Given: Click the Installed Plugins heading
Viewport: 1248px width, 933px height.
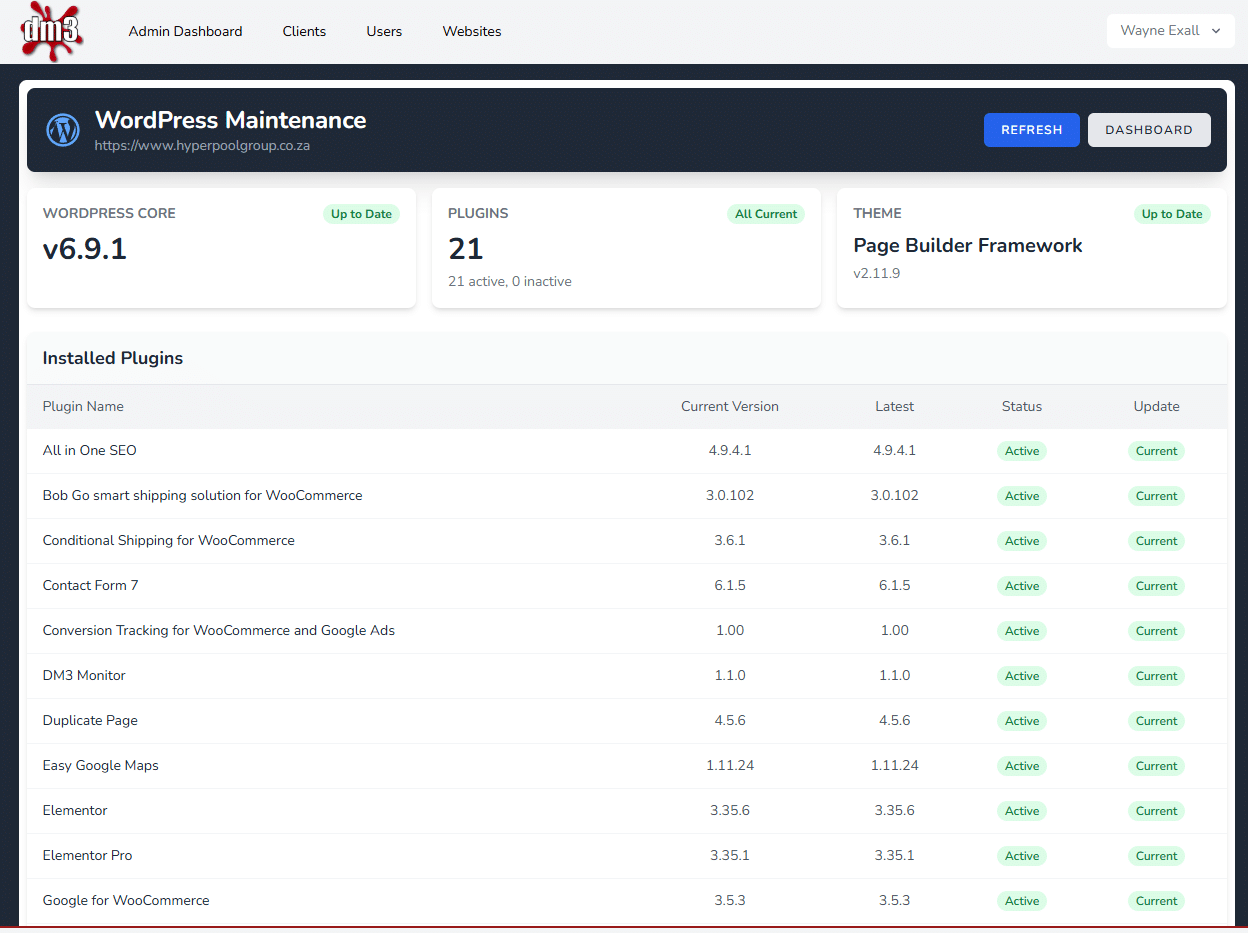Looking at the screenshot, I should tap(113, 358).
